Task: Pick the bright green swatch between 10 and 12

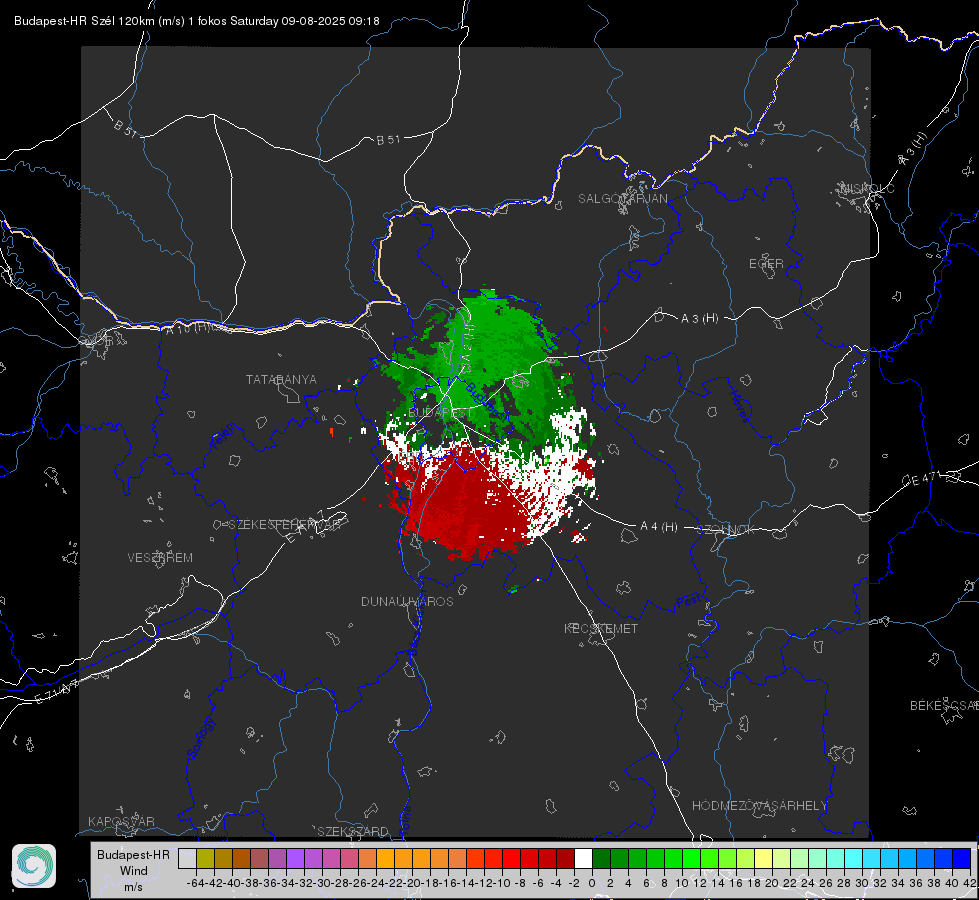Action: 691,858
